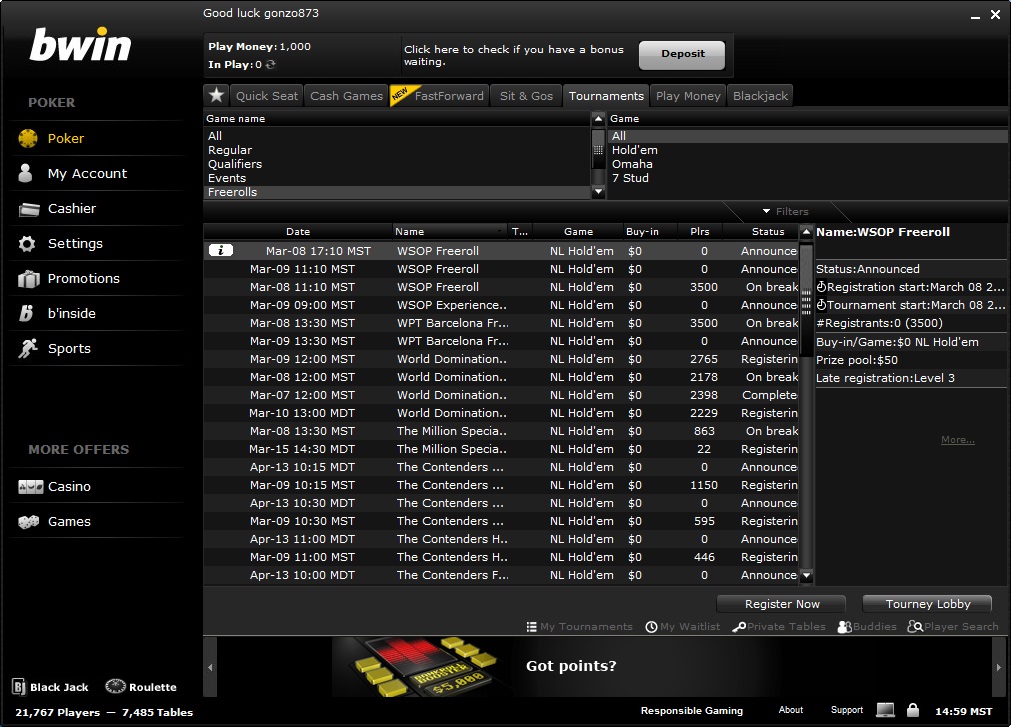
Task: Open the About link
Action: [790, 710]
